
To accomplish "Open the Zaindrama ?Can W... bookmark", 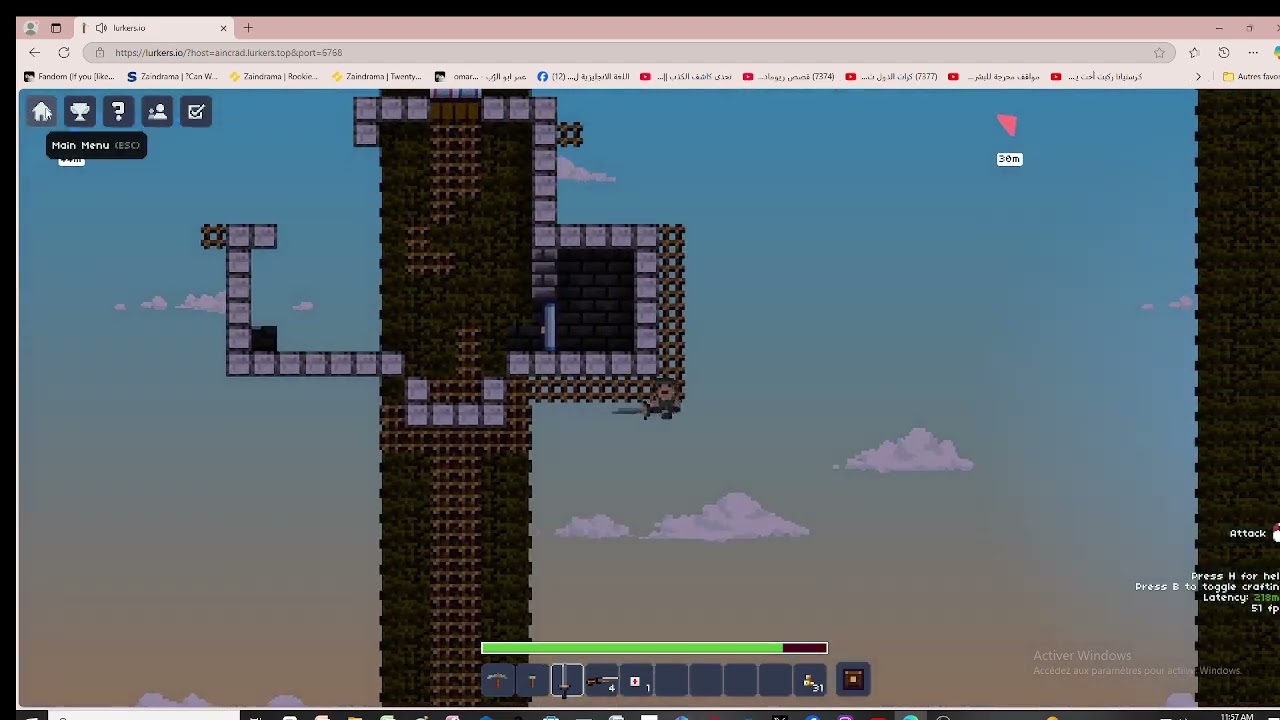I will [172, 76].
